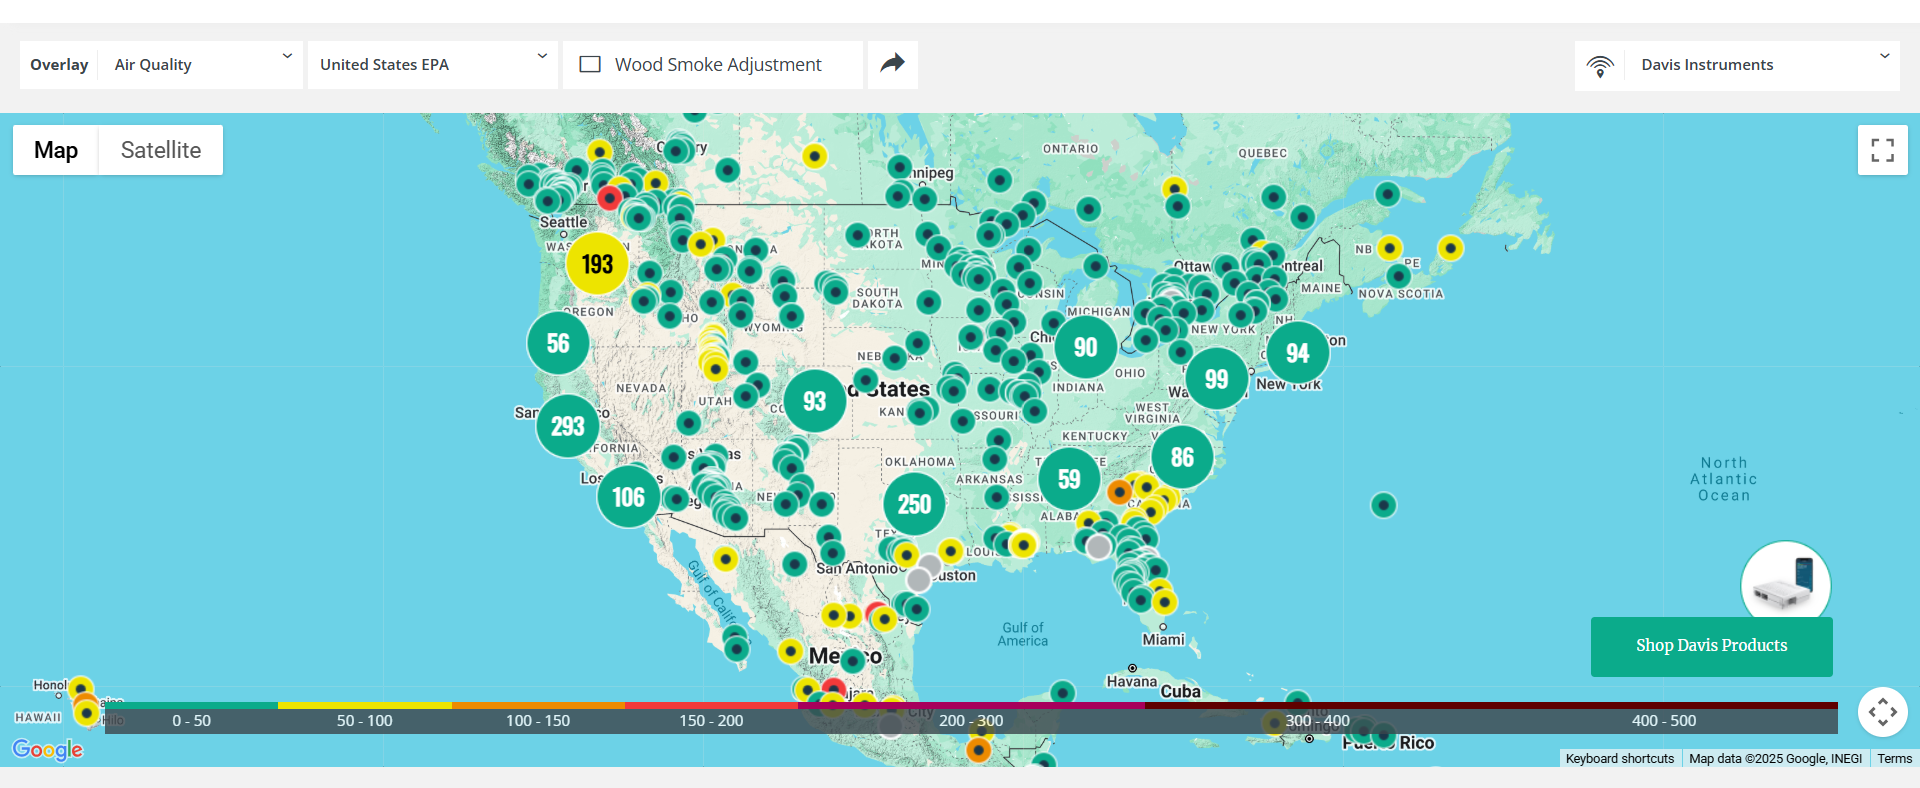Switch to Map view tab
Image resolution: width=1920 pixels, height=788 pixels.
56,150
